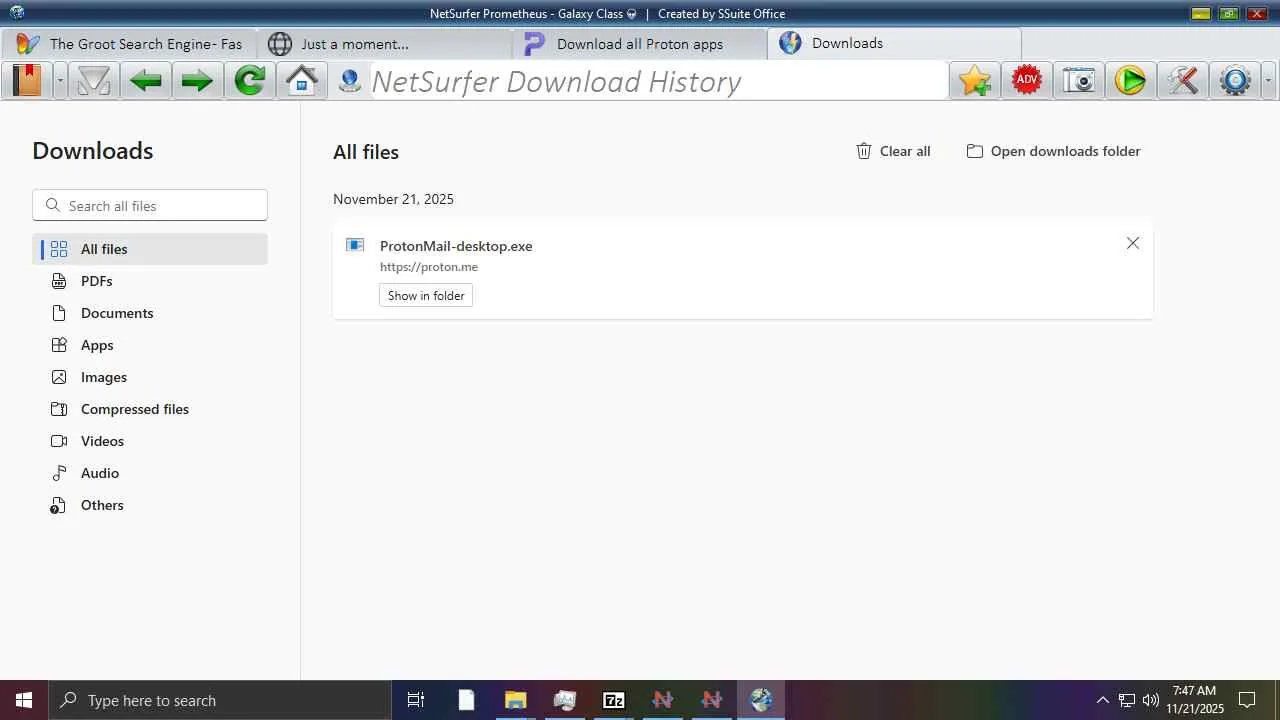Filter downloads by Images
Screen dimensions: 1280x720
(x=150, y=377)
